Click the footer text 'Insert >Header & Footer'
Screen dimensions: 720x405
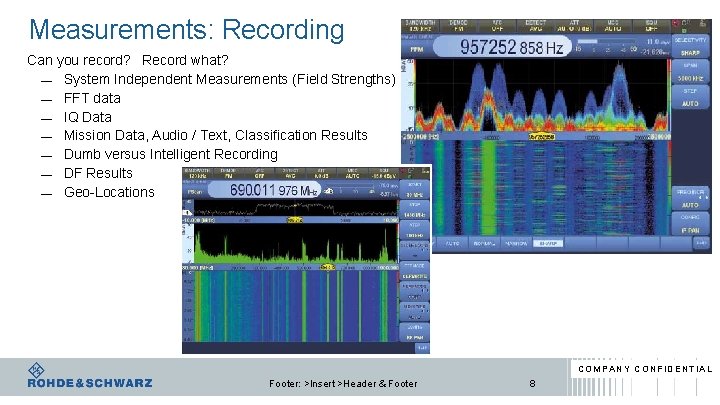tap(364, 383)
